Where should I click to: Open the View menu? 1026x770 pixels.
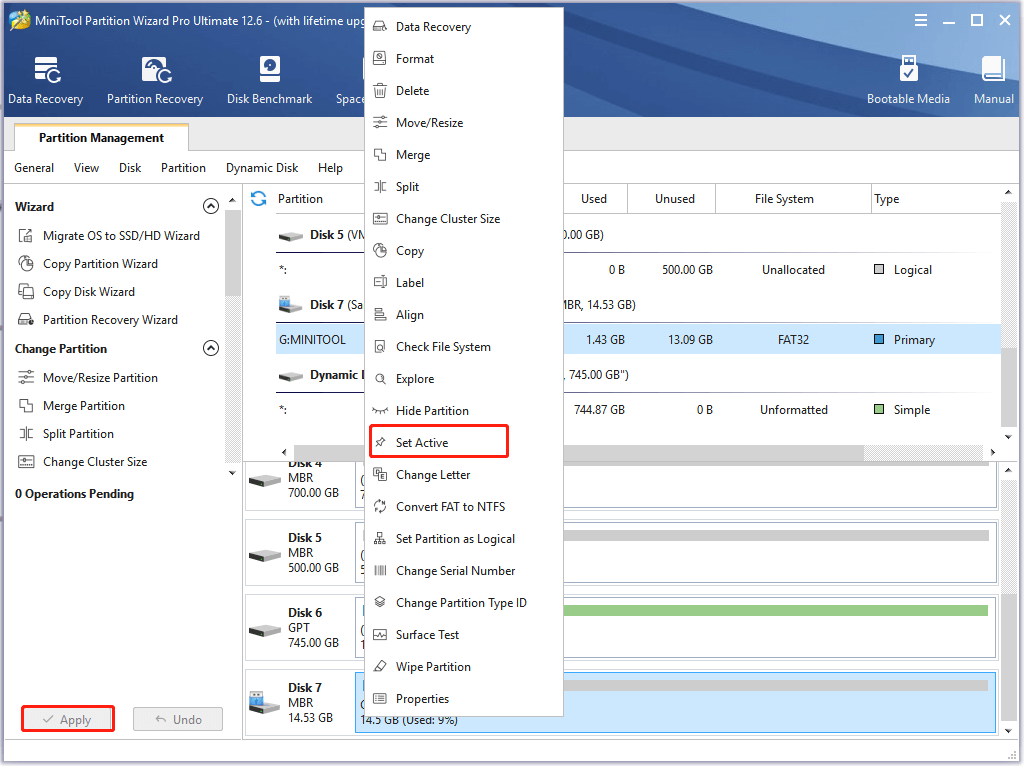click(86, 168)
